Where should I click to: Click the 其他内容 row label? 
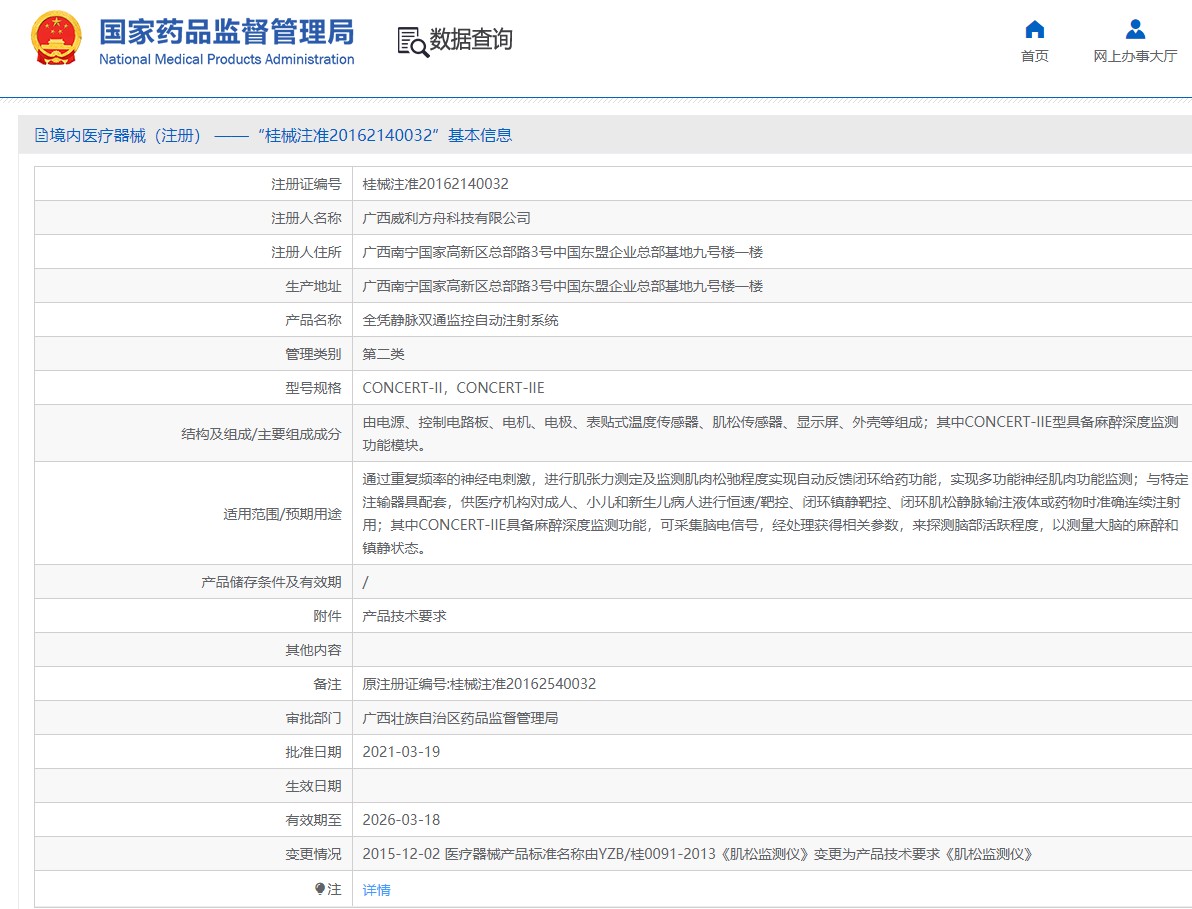click(313, 651)
